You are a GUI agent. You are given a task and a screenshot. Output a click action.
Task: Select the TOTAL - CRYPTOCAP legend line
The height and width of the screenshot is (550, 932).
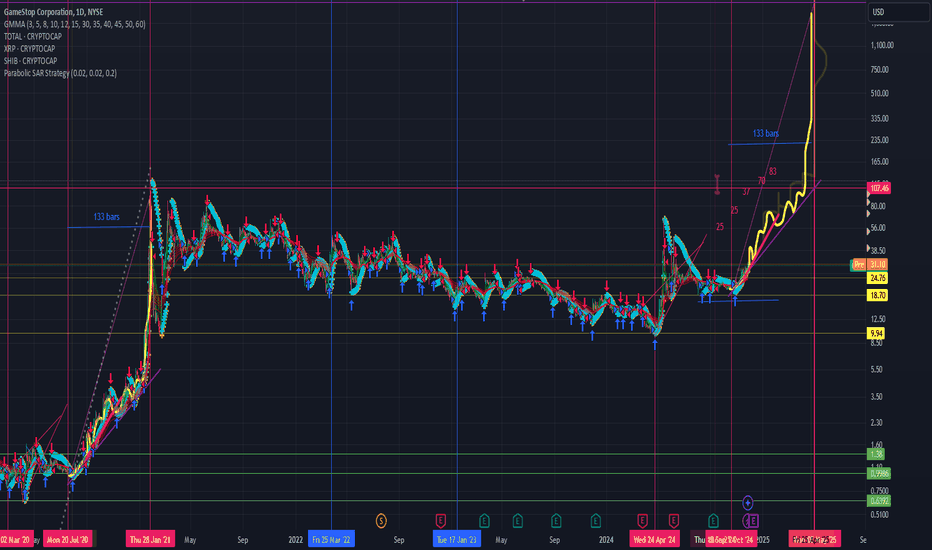tap(33, 36)
